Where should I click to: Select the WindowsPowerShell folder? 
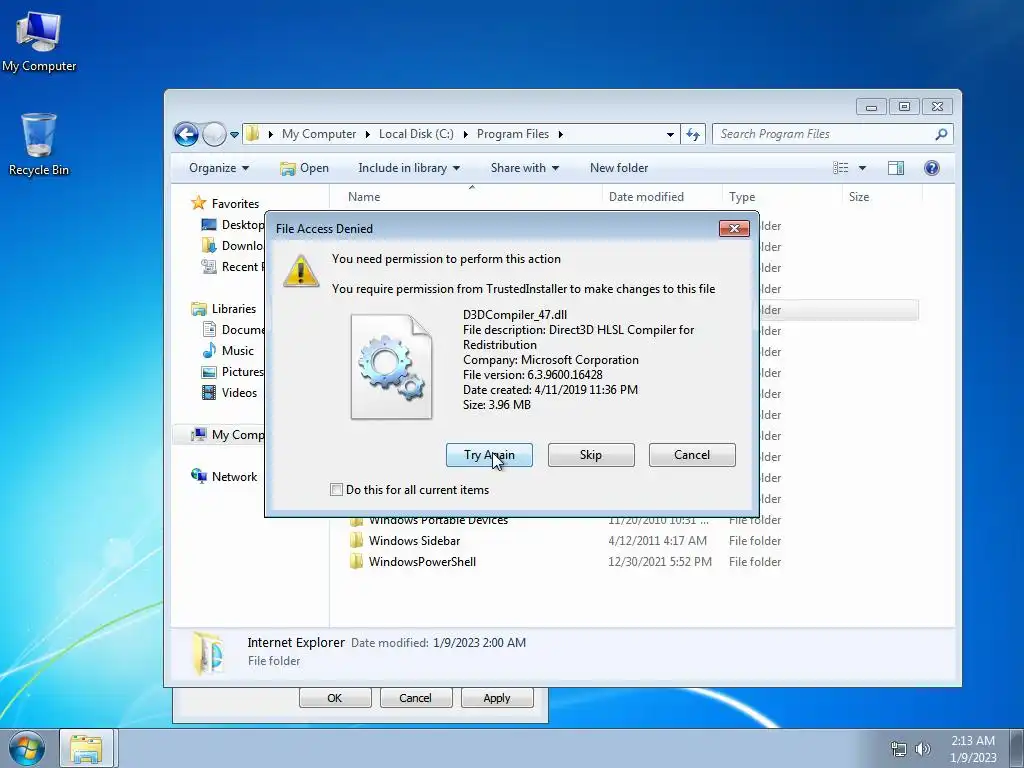[x=422, y=562]
